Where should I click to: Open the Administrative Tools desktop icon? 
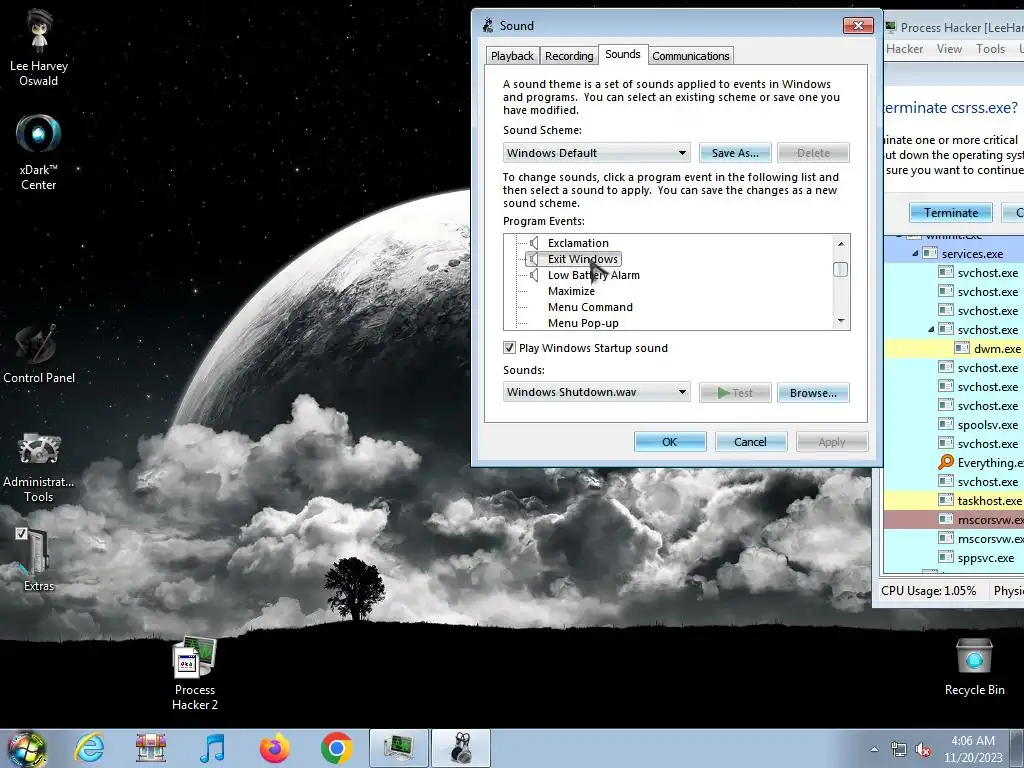pyautogui.click(x=39, y=466)
